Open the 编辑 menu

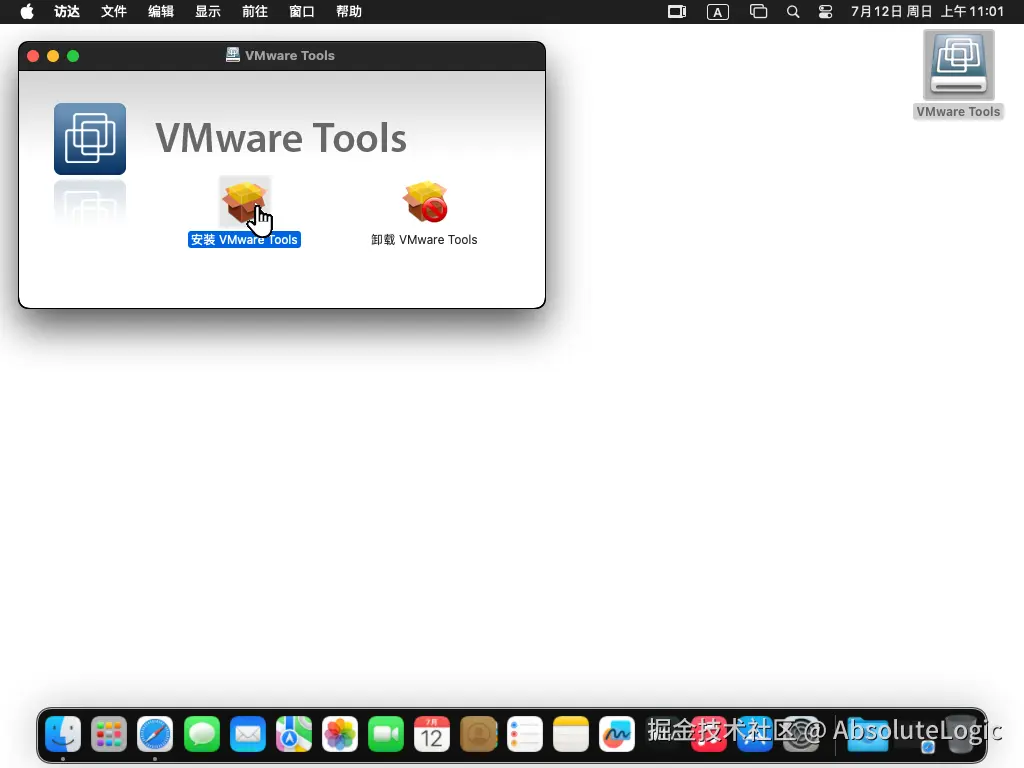pos(161,11)
